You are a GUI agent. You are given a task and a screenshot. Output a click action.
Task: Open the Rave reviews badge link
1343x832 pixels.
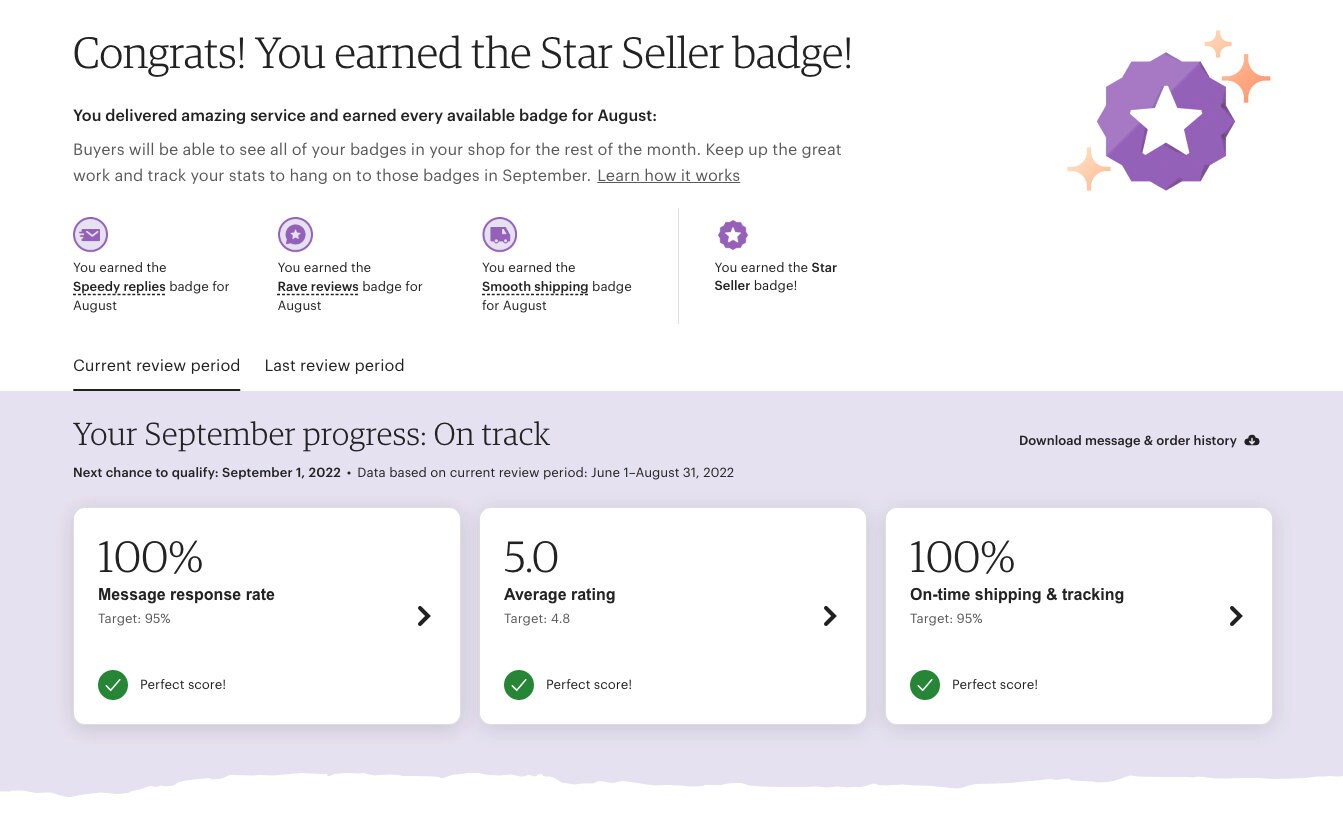point(318,287)
